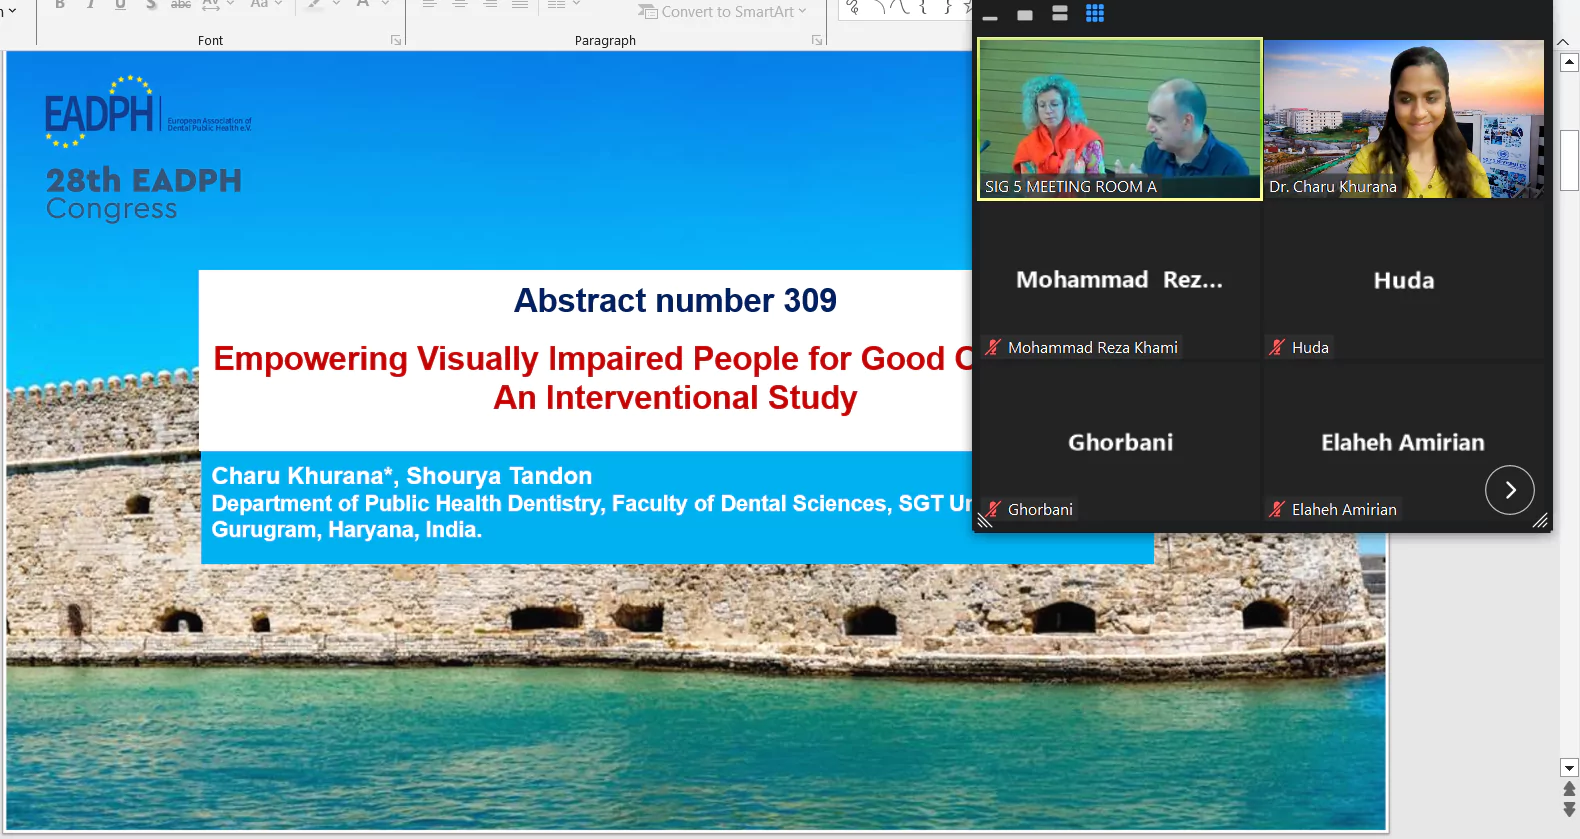The width and height of the screenshot is (1580, 839).
Task: Select SIG 5 MEETING ROOM A video
Action: coord(1119,119)
